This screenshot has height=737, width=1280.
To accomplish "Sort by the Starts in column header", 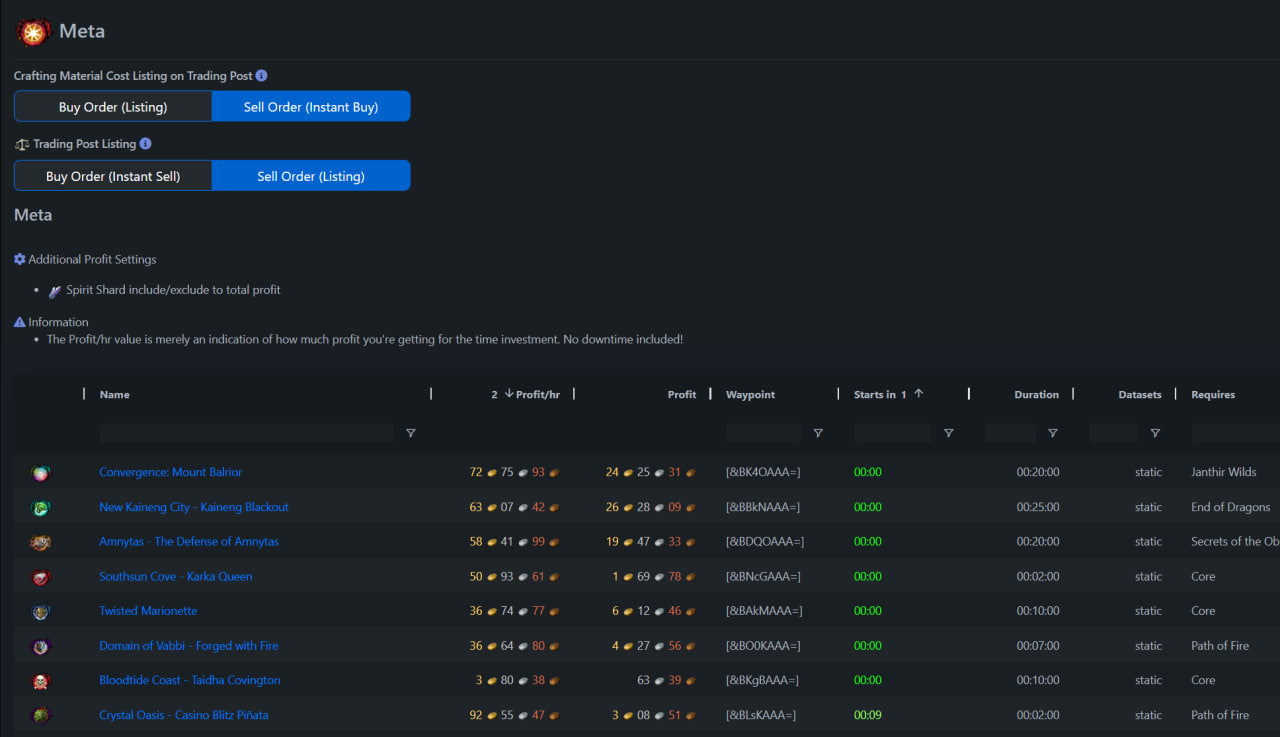I will [875, 395].
